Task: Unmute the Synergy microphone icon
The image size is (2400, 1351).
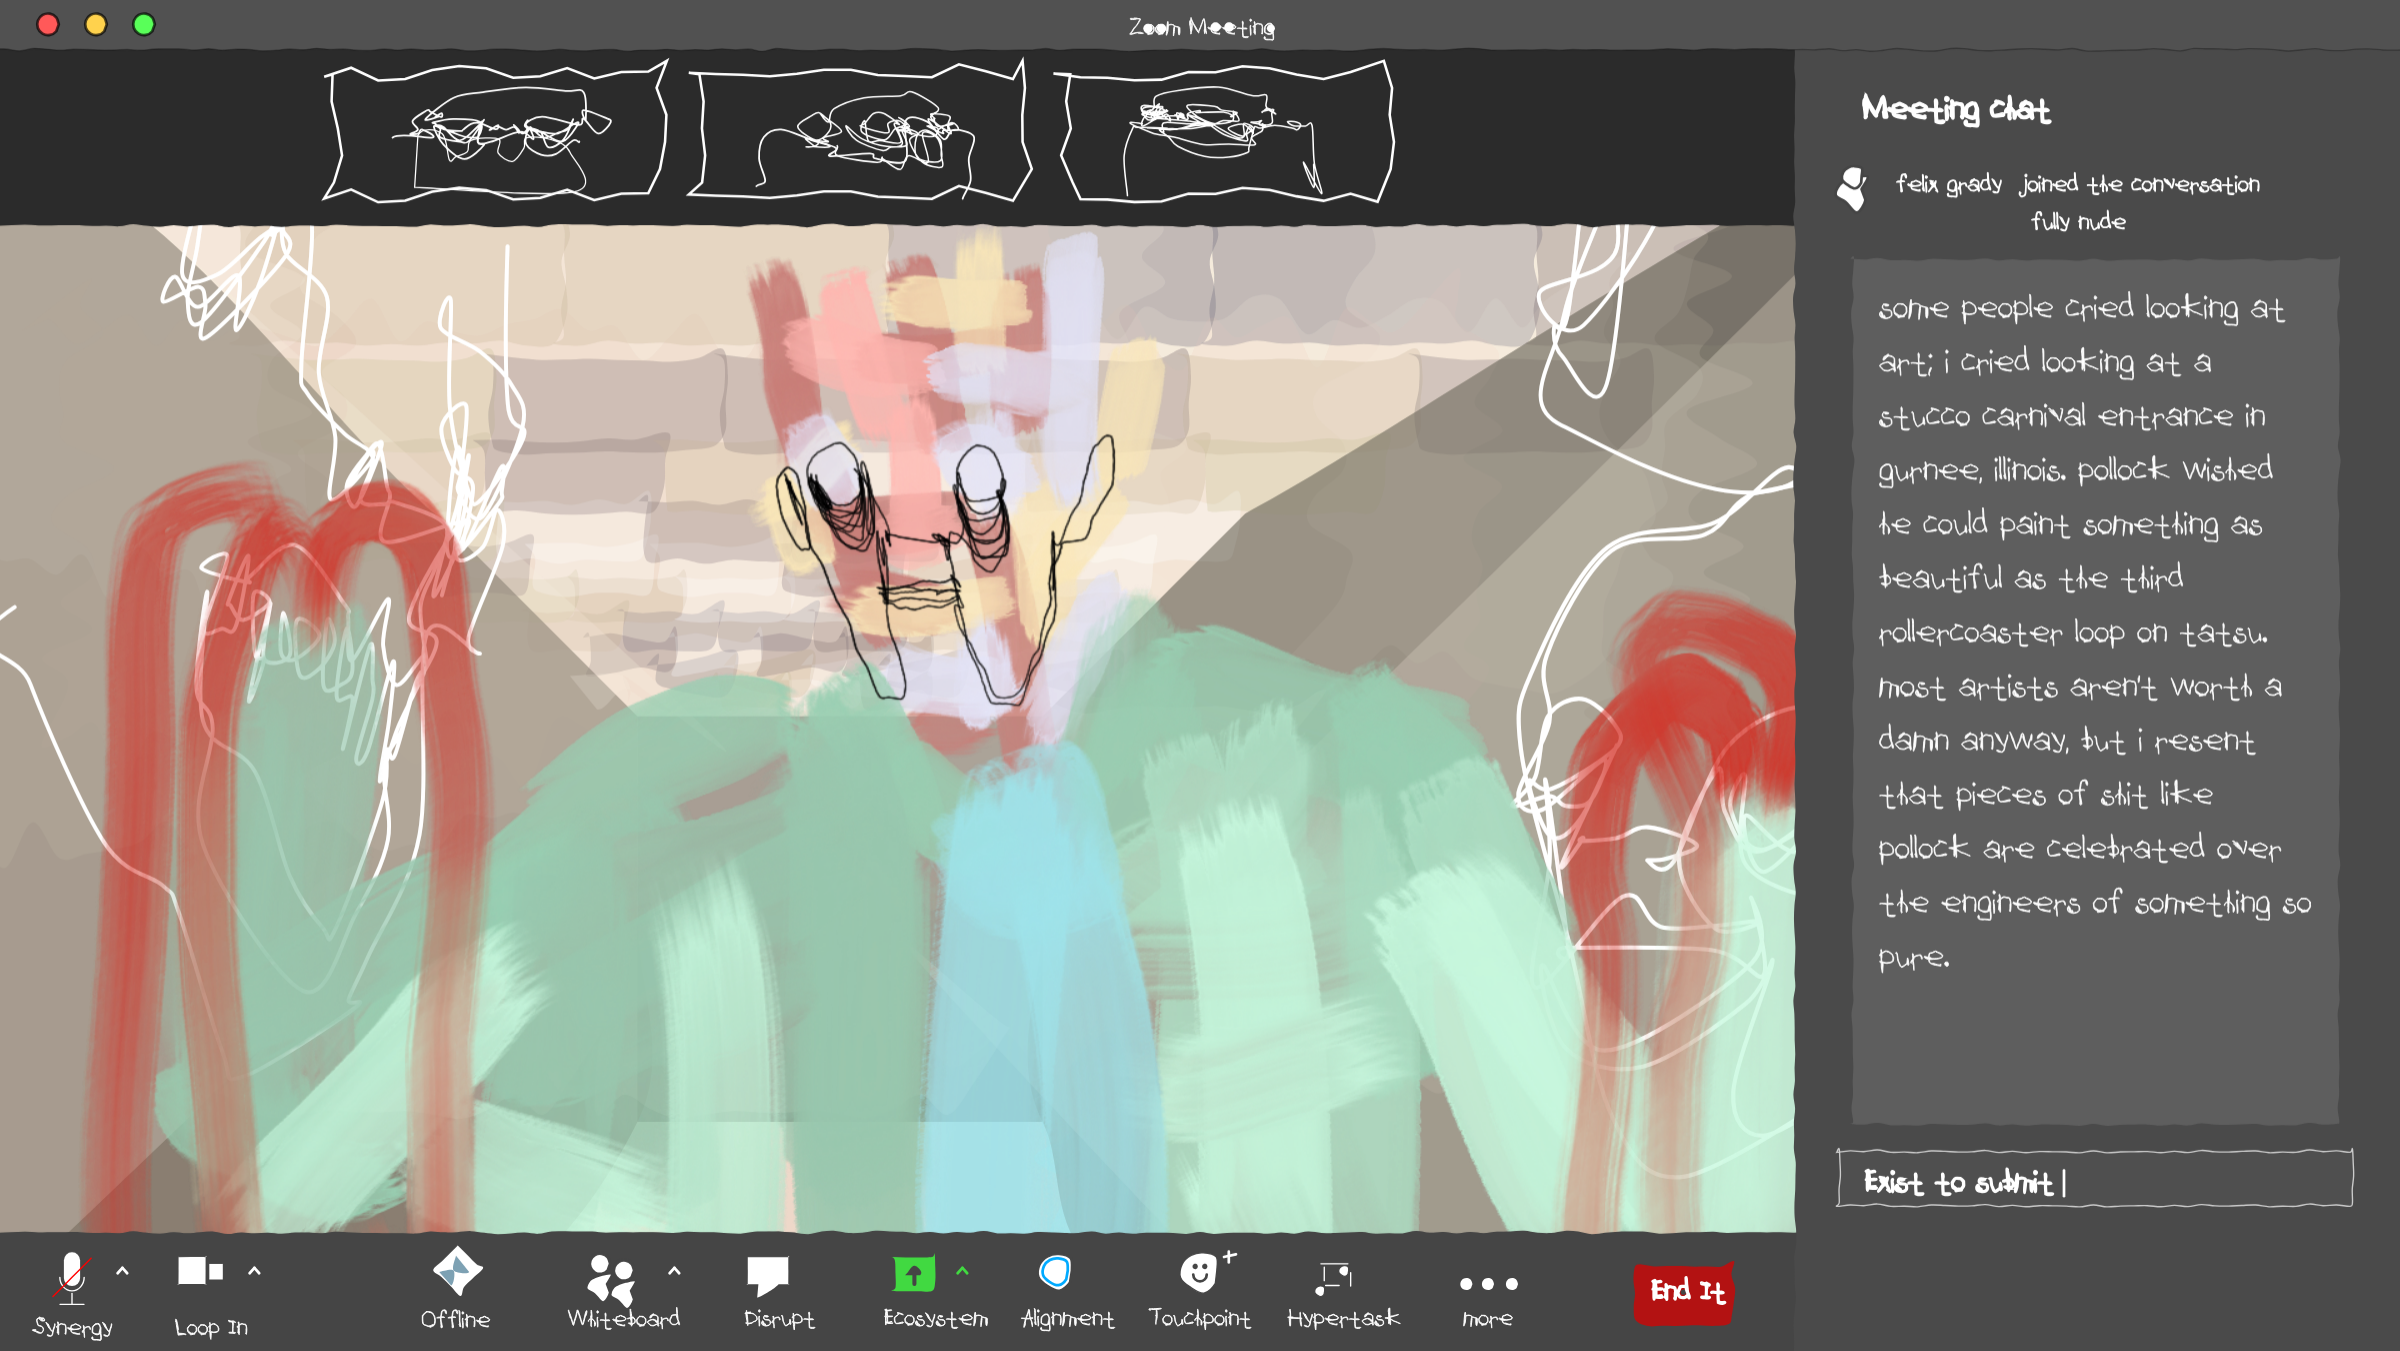Action: click(71, 1278)
